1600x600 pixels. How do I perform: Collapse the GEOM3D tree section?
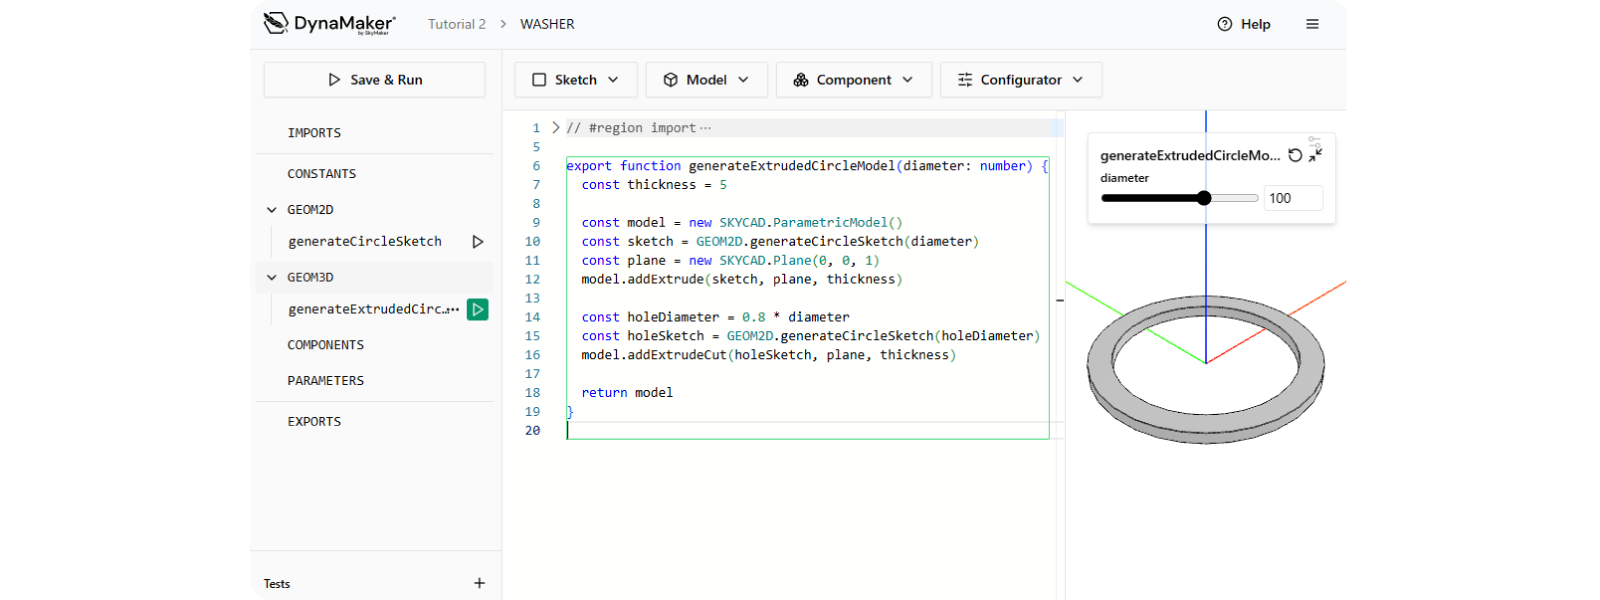tap(272, 278)
